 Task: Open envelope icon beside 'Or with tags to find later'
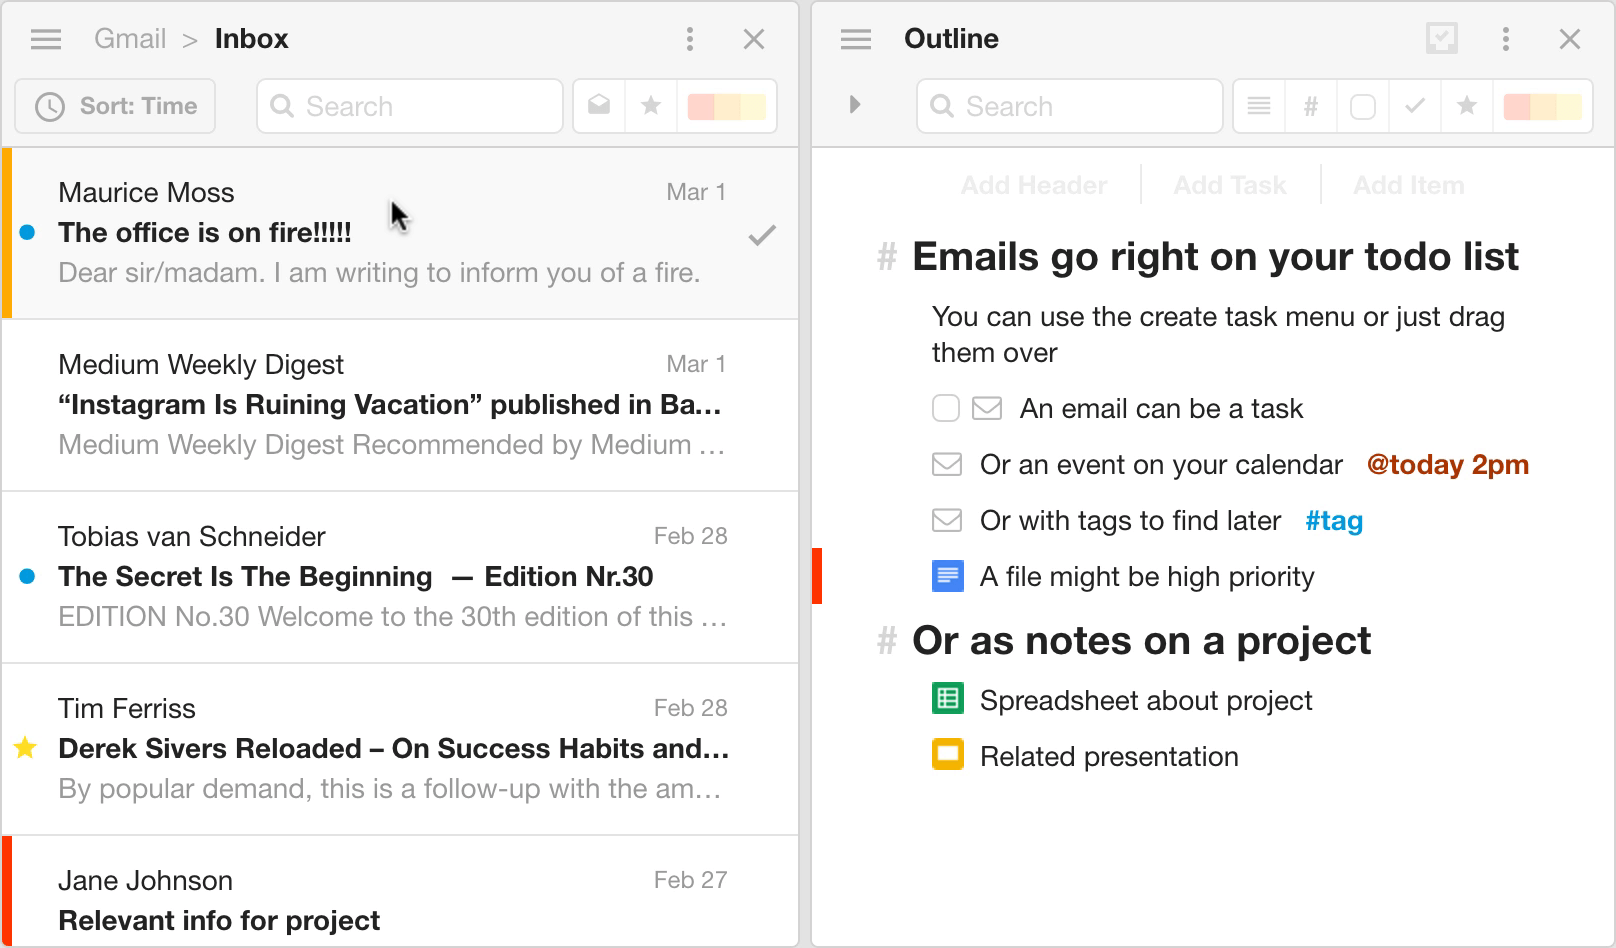pos(947,520)
